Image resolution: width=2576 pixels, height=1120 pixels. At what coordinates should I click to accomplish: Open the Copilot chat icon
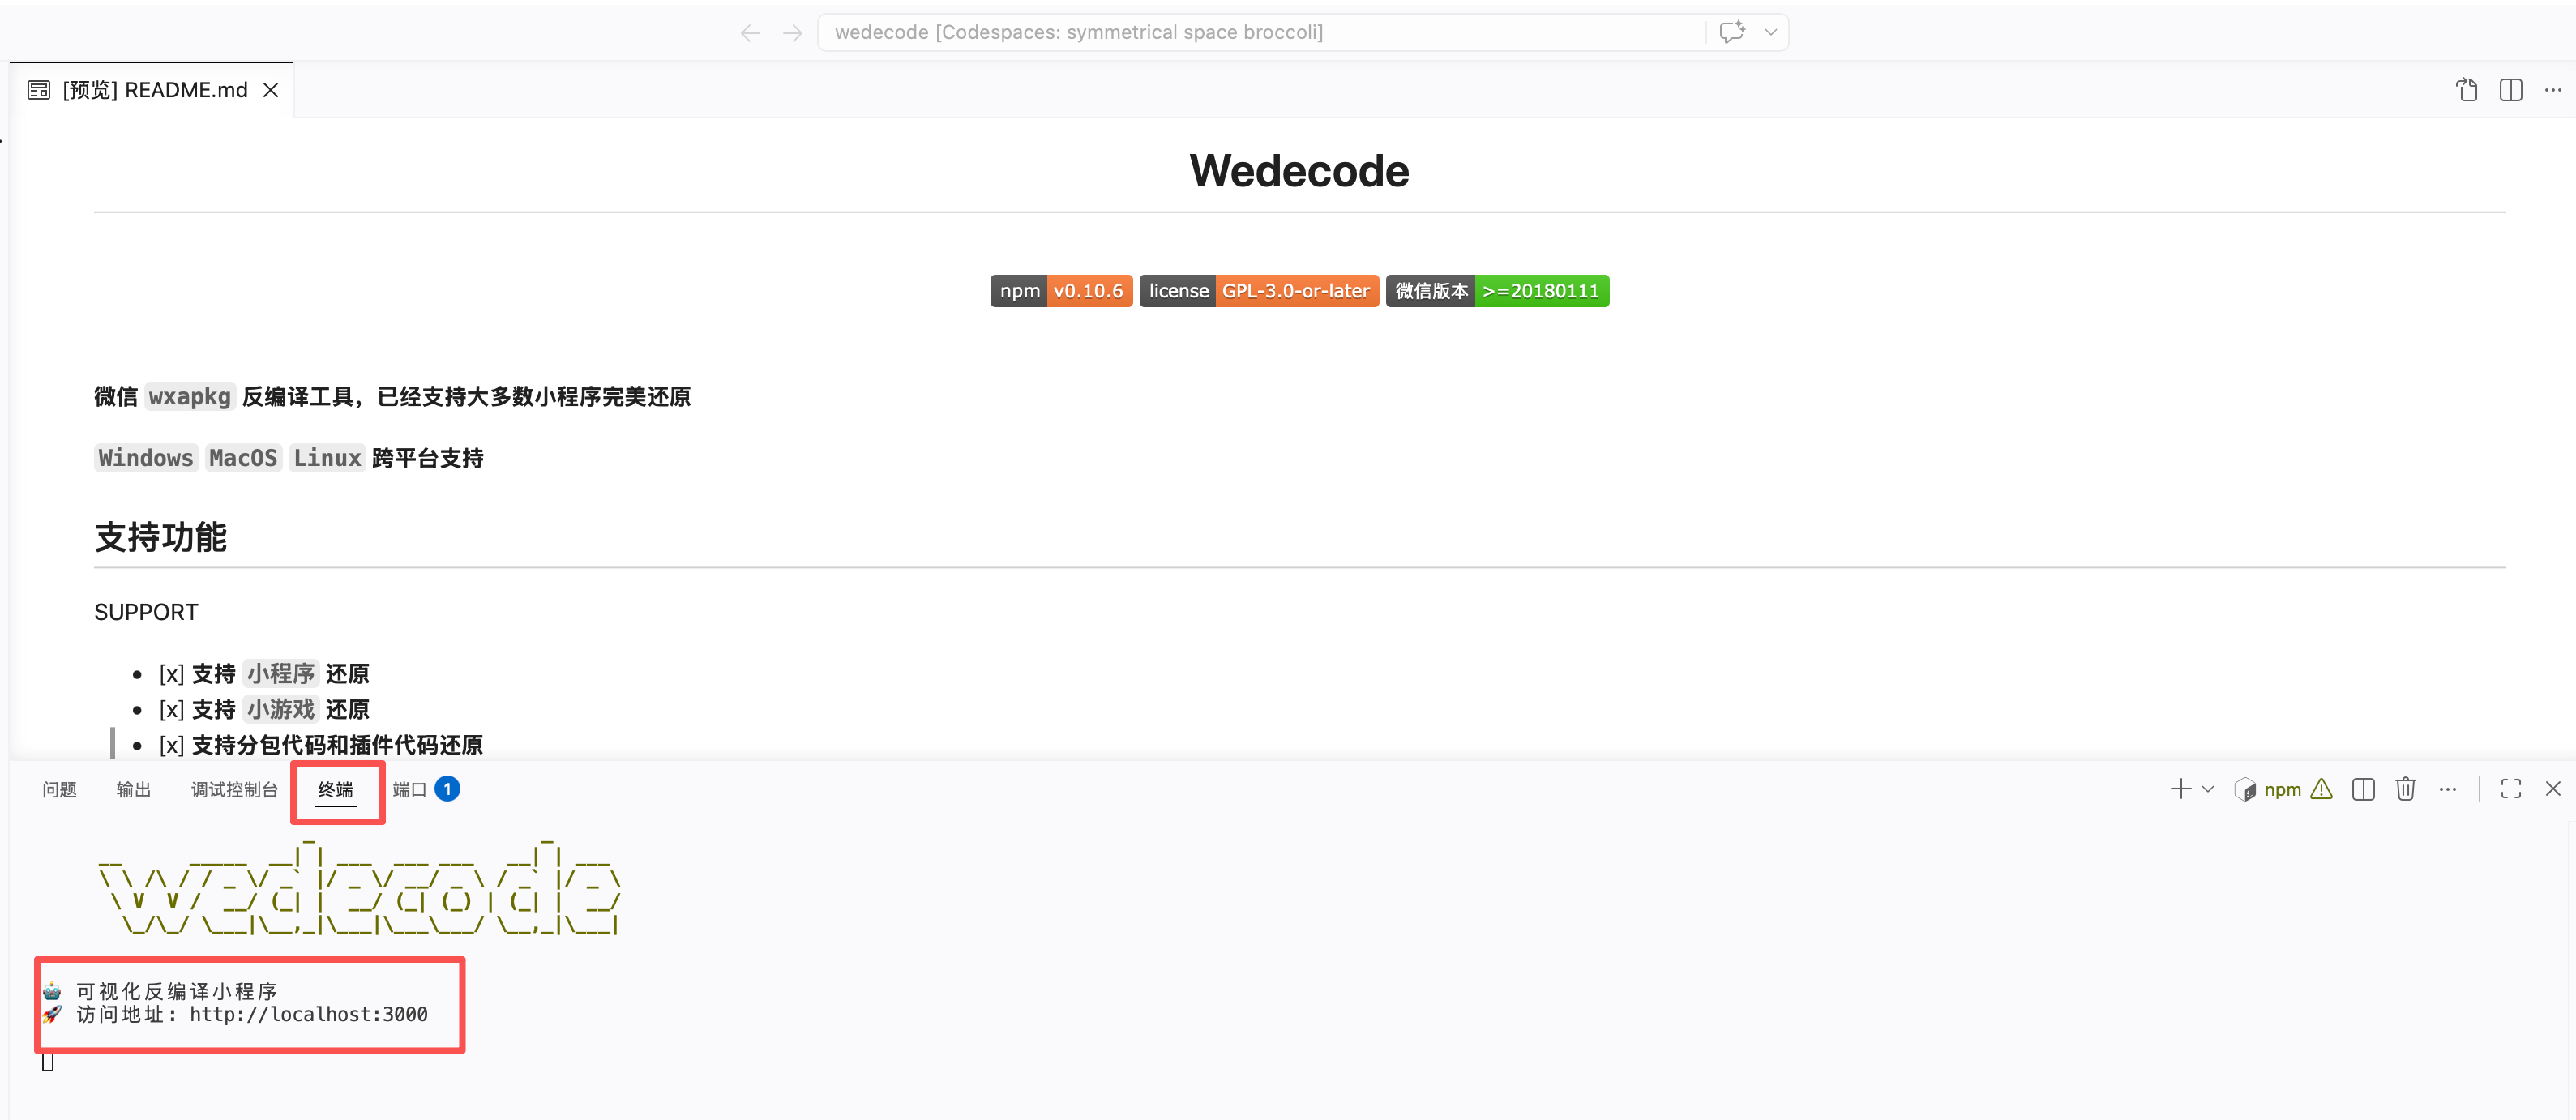pyautogui.click(x=1732, y=32)
